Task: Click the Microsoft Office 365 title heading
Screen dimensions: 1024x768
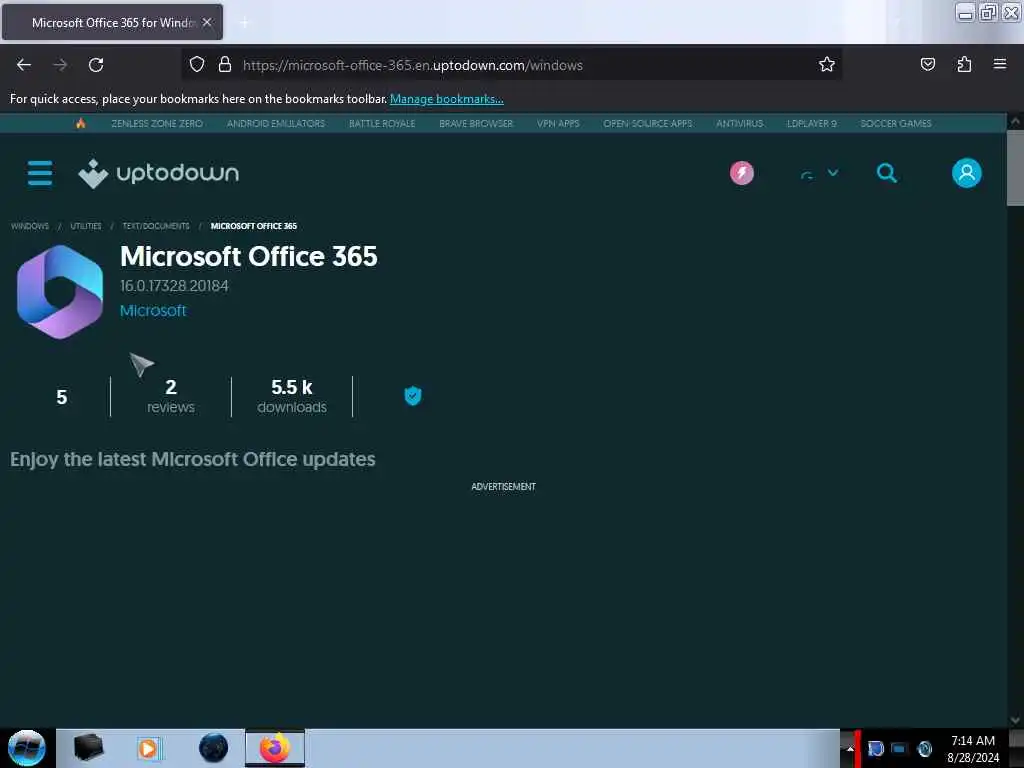Action: (x=249, y=257)
